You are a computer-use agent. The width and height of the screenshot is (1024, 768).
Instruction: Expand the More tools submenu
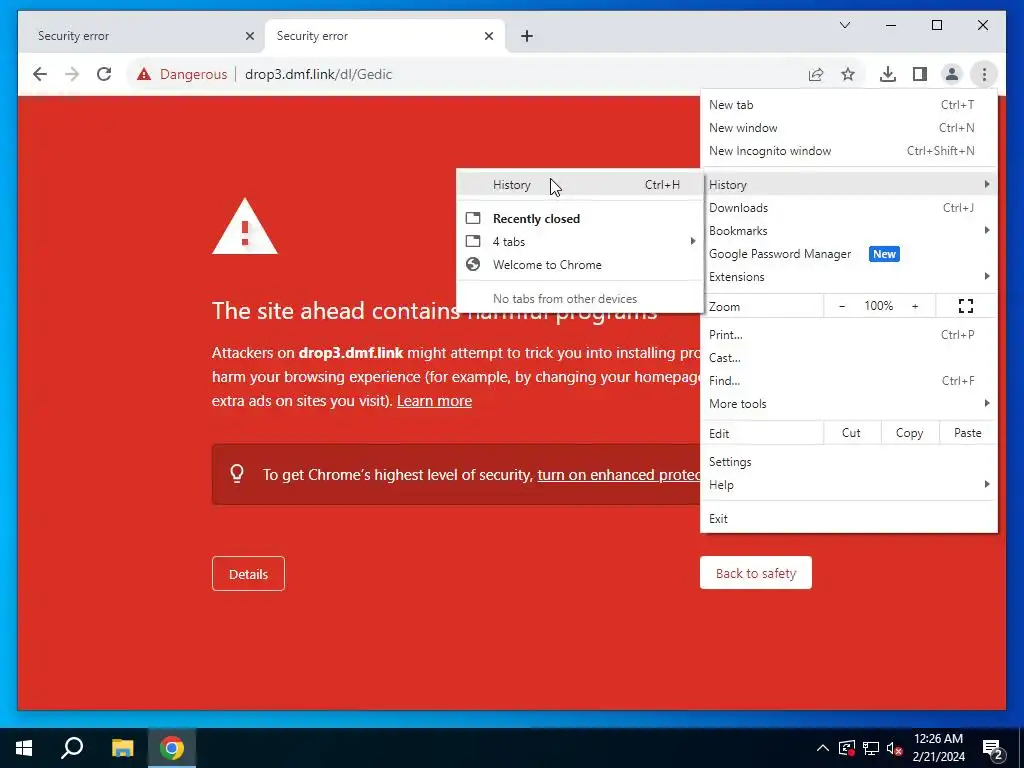(848, 404)
